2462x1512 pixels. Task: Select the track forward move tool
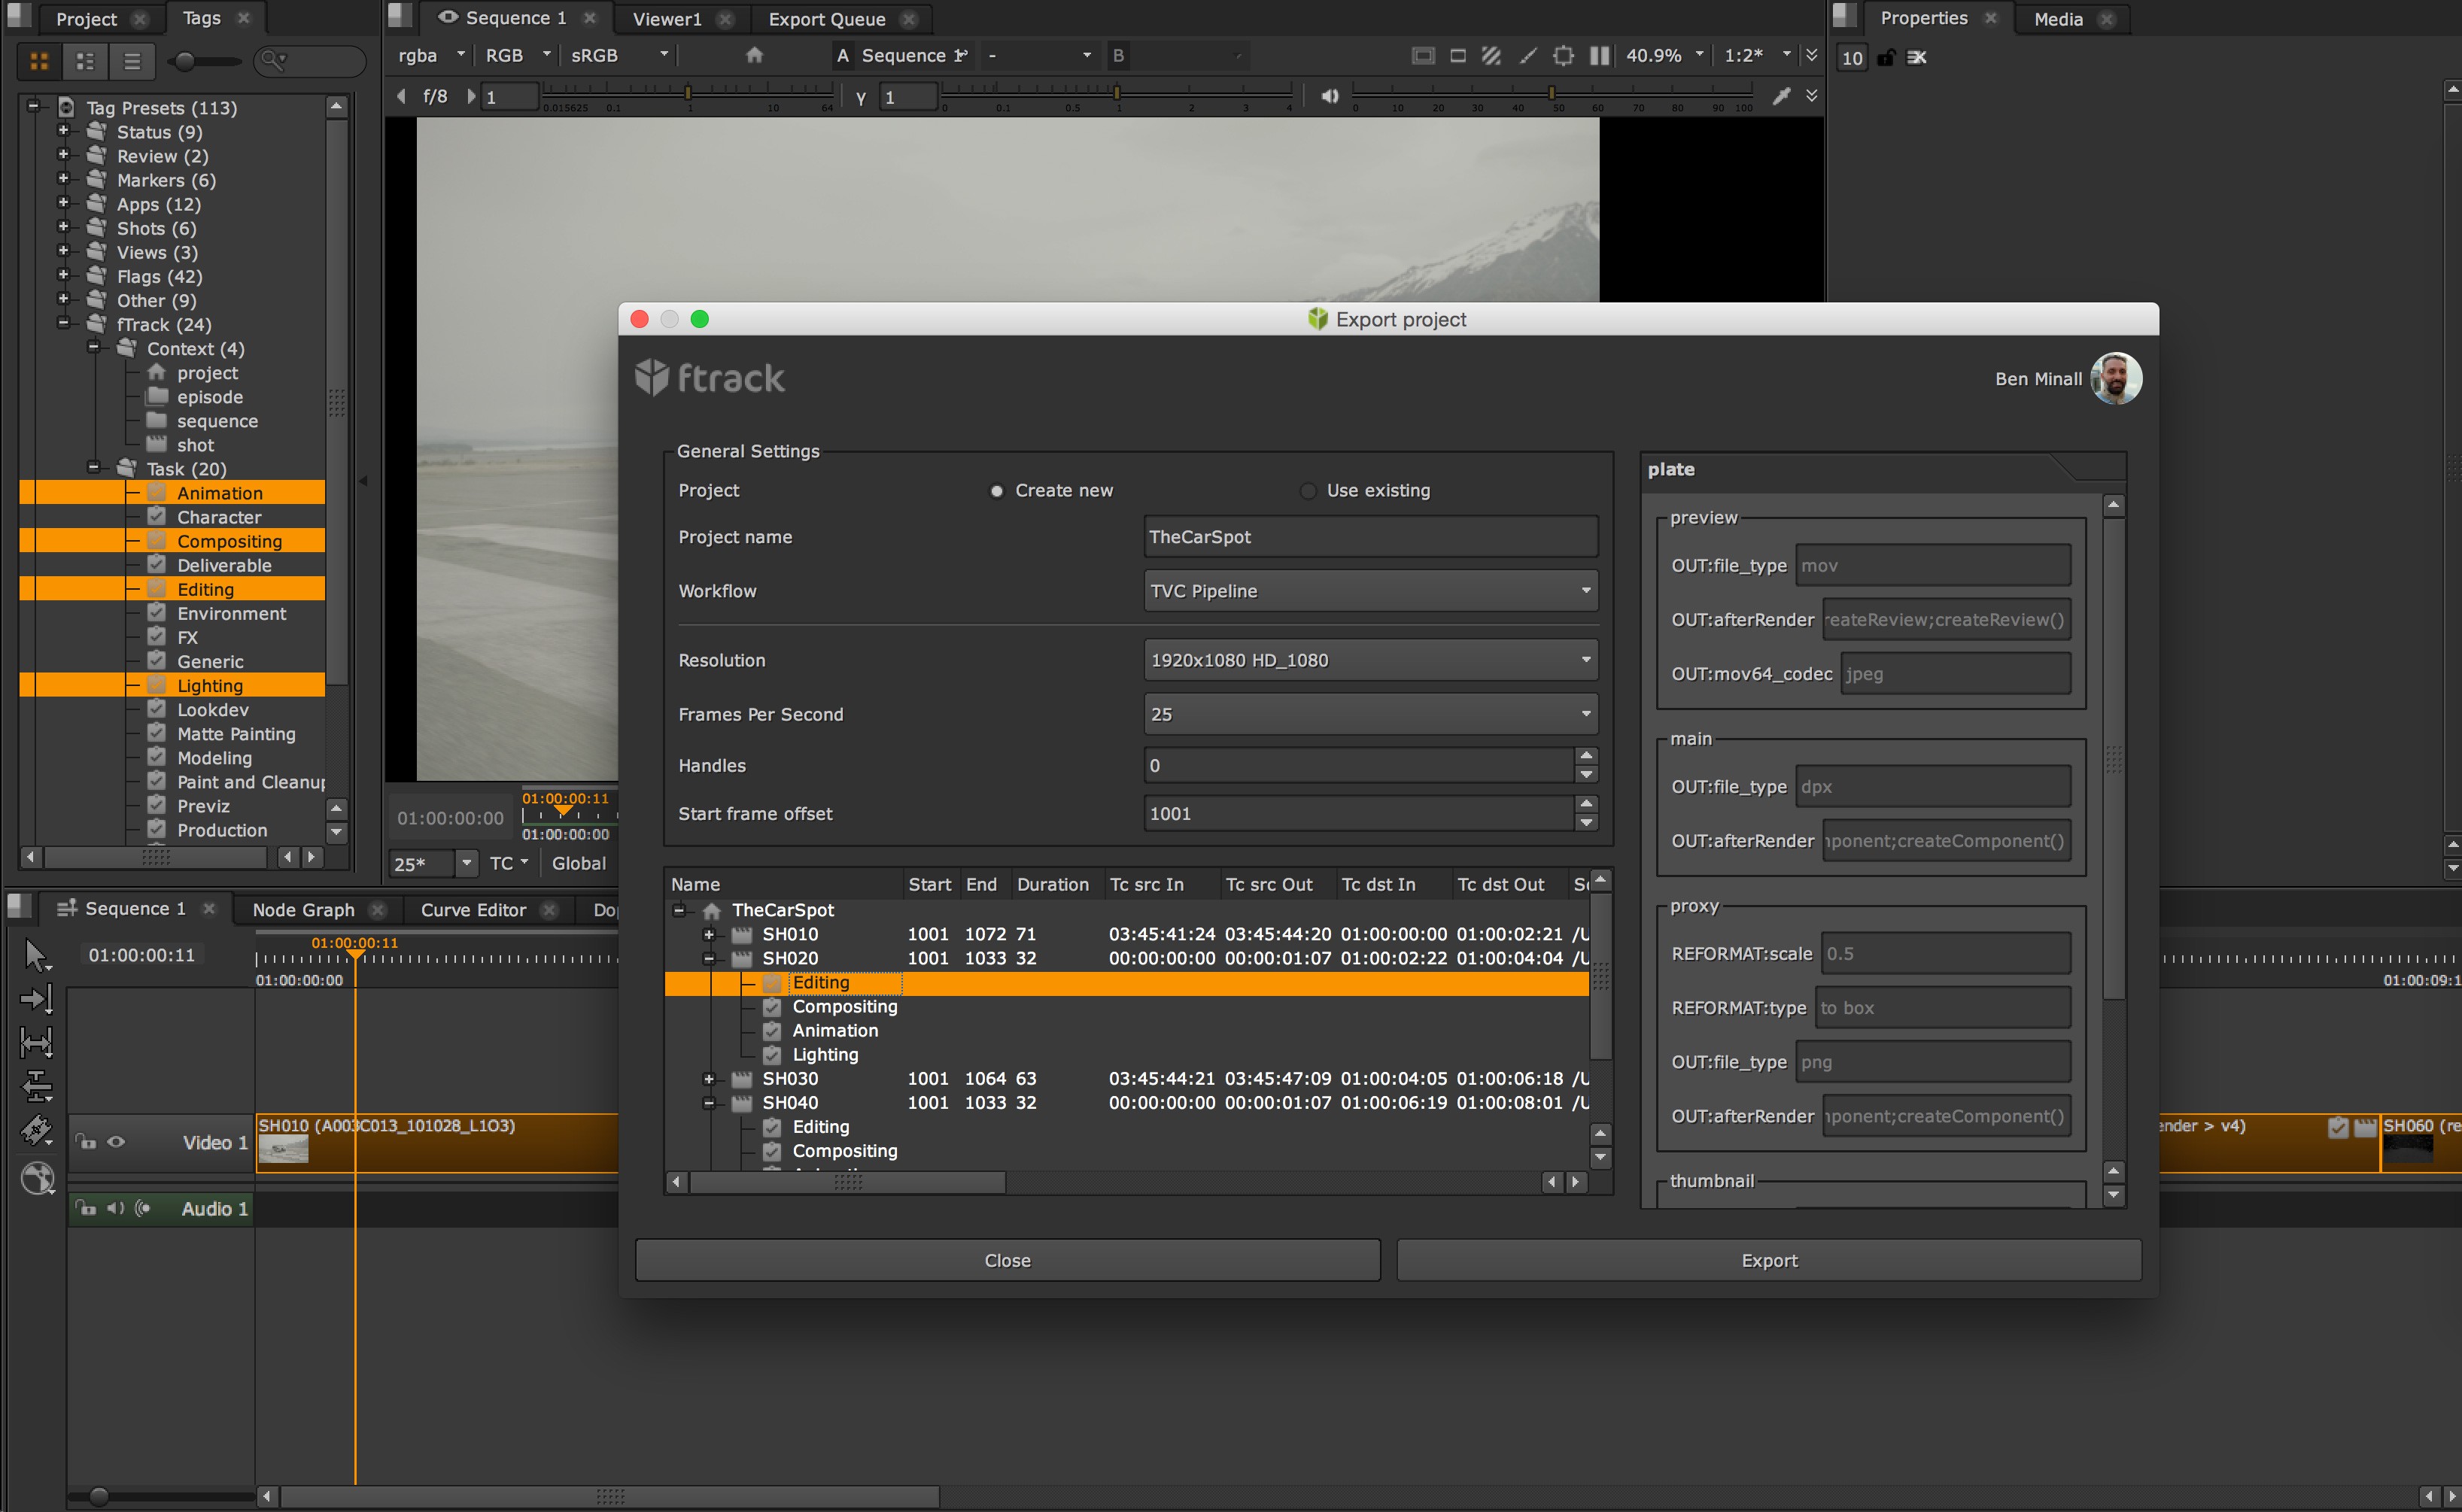[x=37, y=999]
